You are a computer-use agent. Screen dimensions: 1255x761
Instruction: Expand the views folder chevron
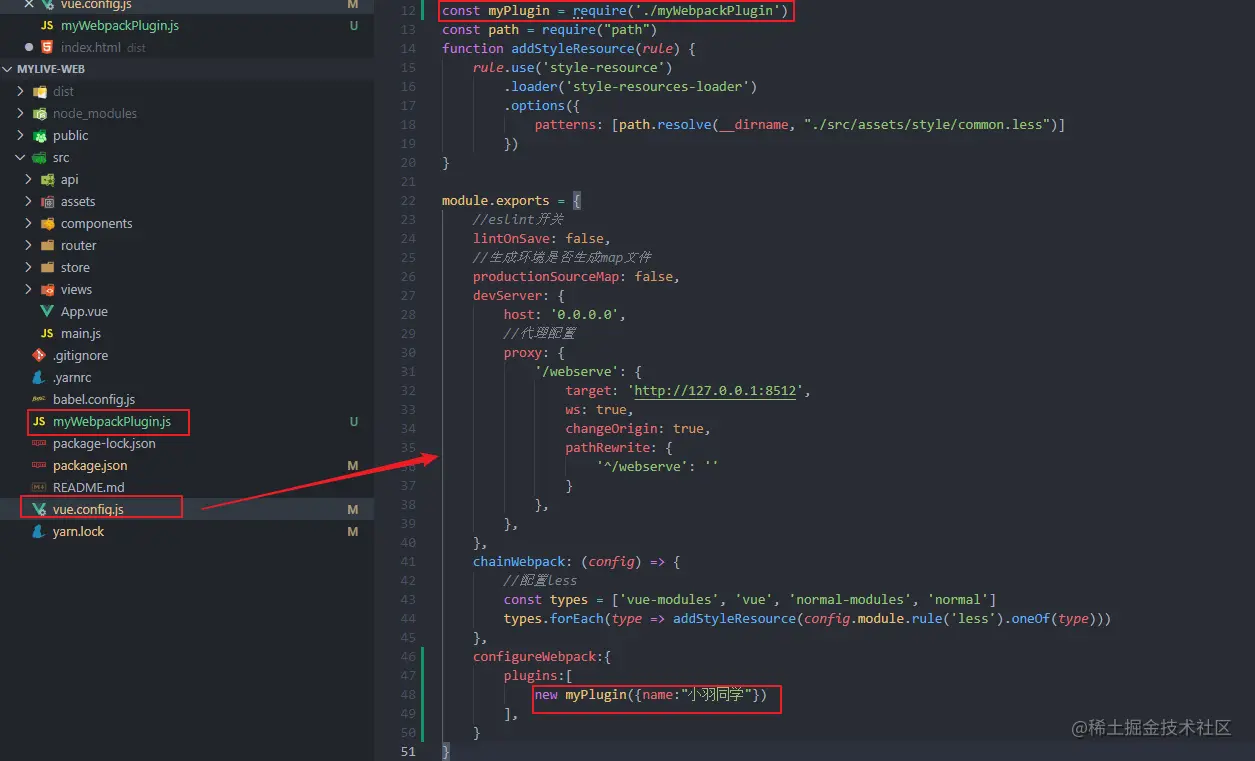[x=28, y=289]
